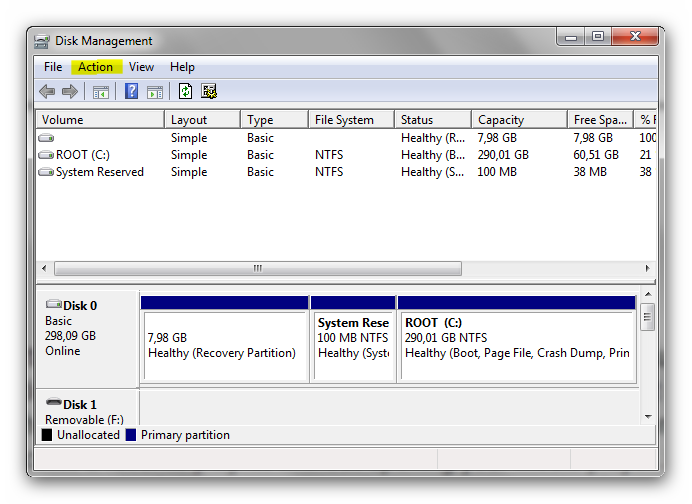The height and width of the screenshot is (504, 692).
Task: Sort by the File System column header
Action: pos(351,120)
